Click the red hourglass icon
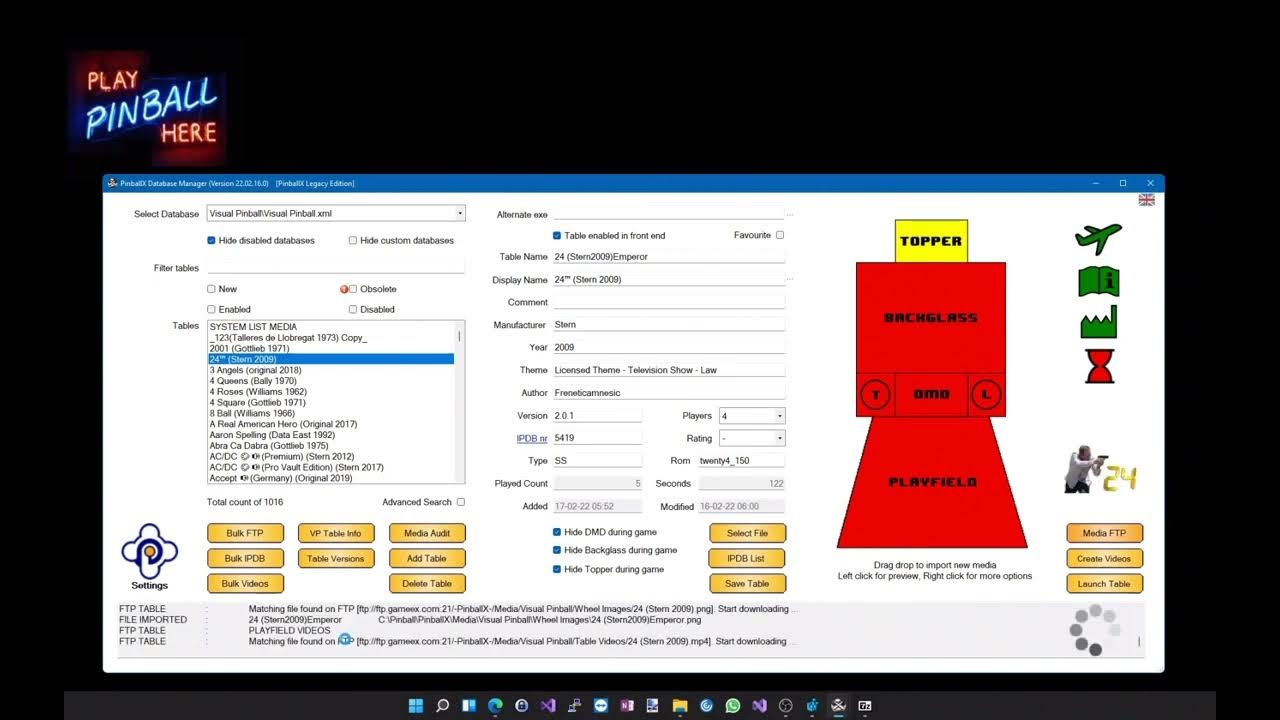Image resolution: width=1280 pixels, height=720 pixels. click(x=1099, y=366)
